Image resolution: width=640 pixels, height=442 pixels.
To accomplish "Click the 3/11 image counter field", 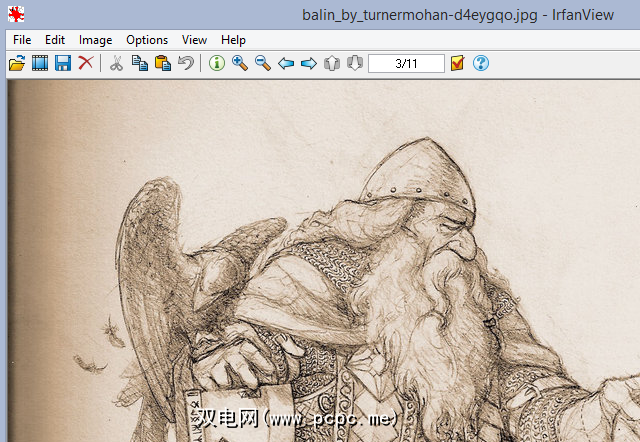I will (x=406, y=63).
